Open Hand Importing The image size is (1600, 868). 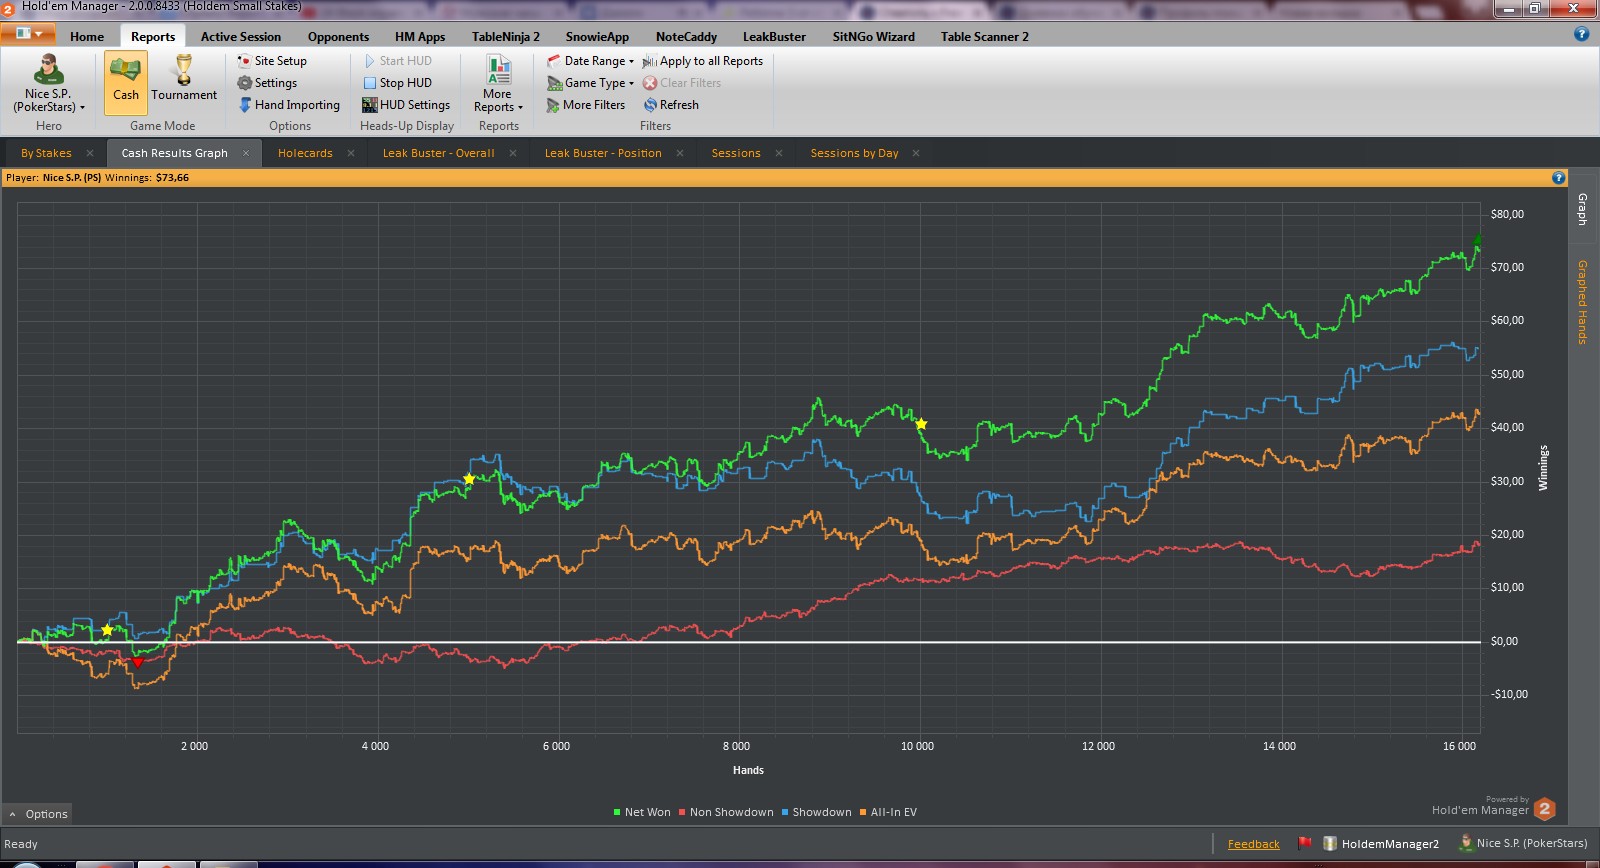click(x=289, y=105)
